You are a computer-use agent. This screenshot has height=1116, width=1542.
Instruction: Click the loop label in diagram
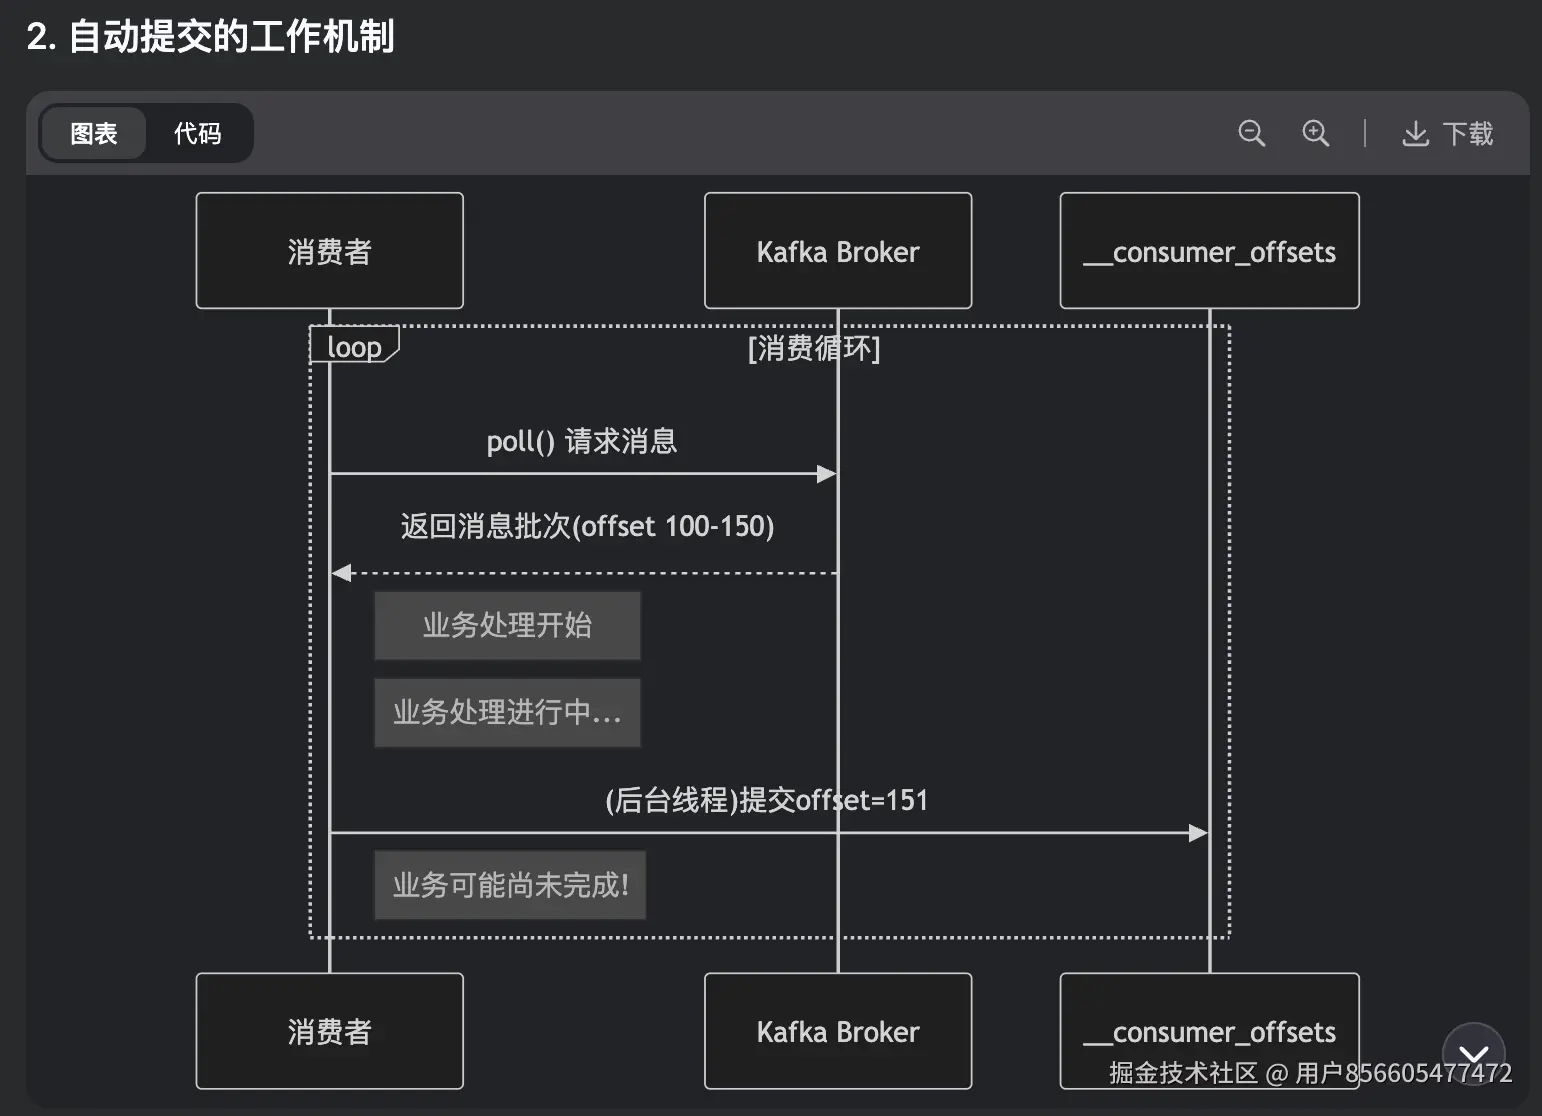(x=354, y=346)
